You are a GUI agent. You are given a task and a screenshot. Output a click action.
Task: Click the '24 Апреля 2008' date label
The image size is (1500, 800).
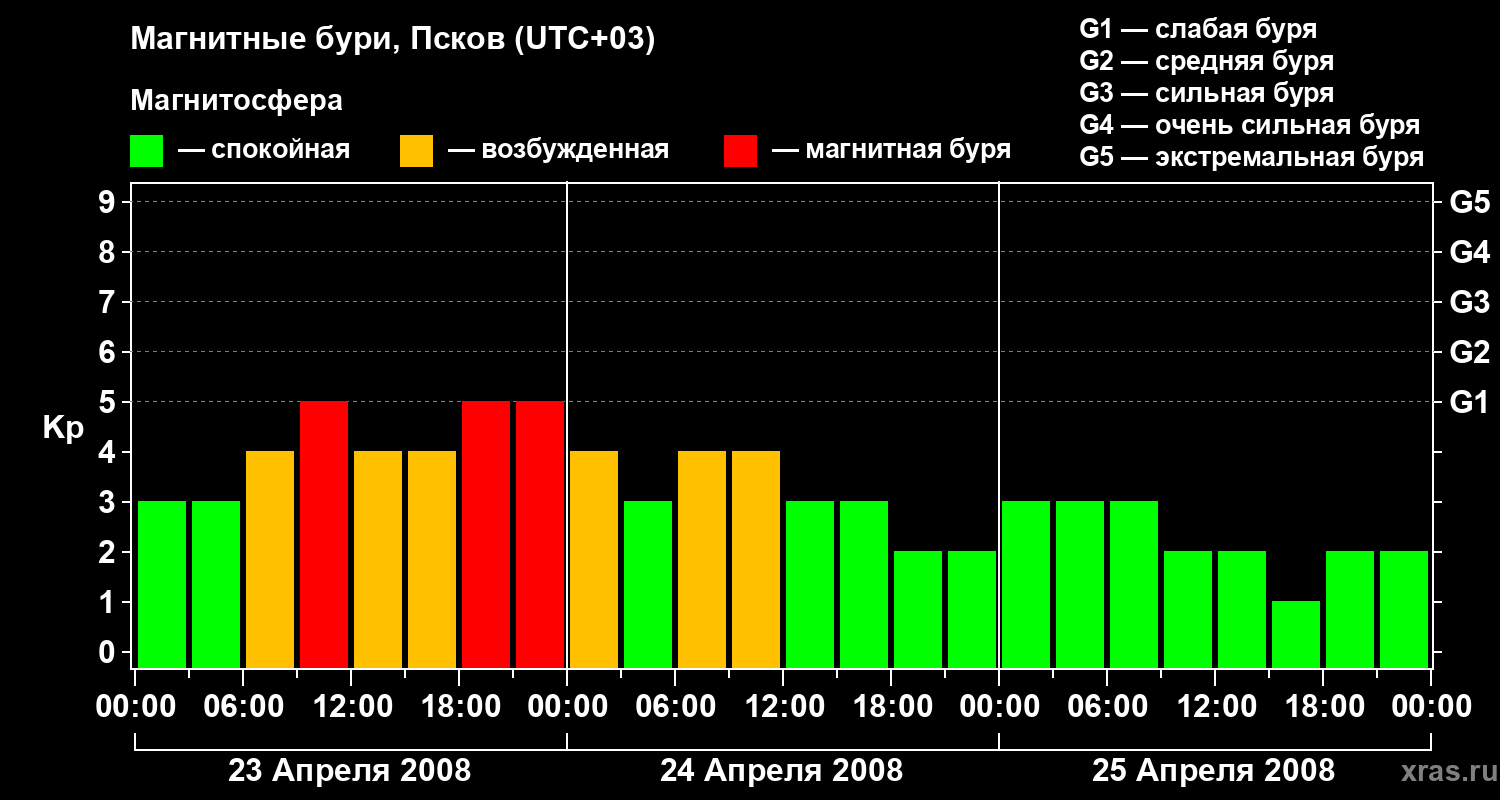pyautogui.click(x=782, y=771)
